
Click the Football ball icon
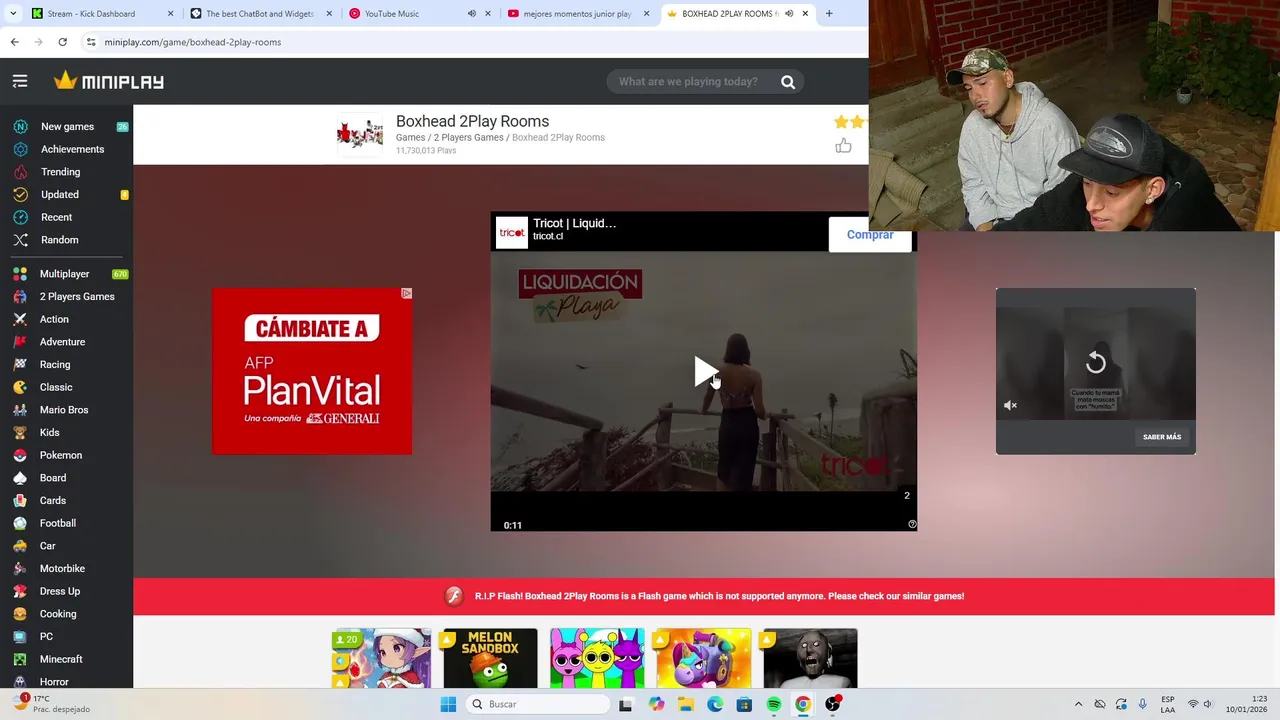20,523
